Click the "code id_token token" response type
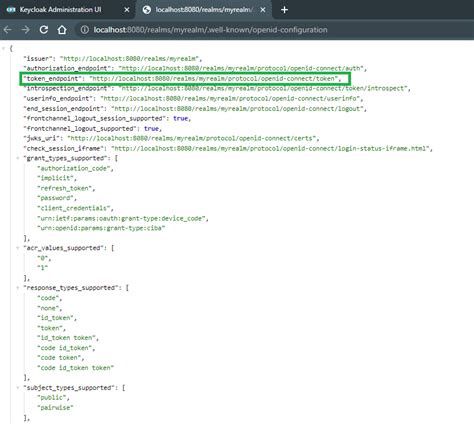The width and height of the screenshot is (474, 424). coord(76,368)
